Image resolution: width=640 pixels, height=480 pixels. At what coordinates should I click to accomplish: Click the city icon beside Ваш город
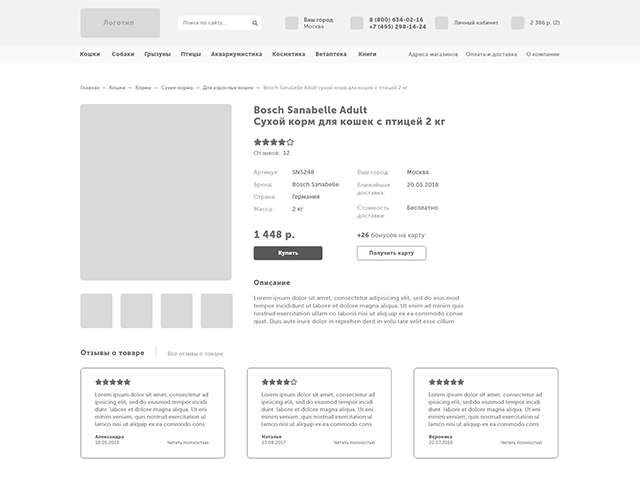click(x=291, y=22)
